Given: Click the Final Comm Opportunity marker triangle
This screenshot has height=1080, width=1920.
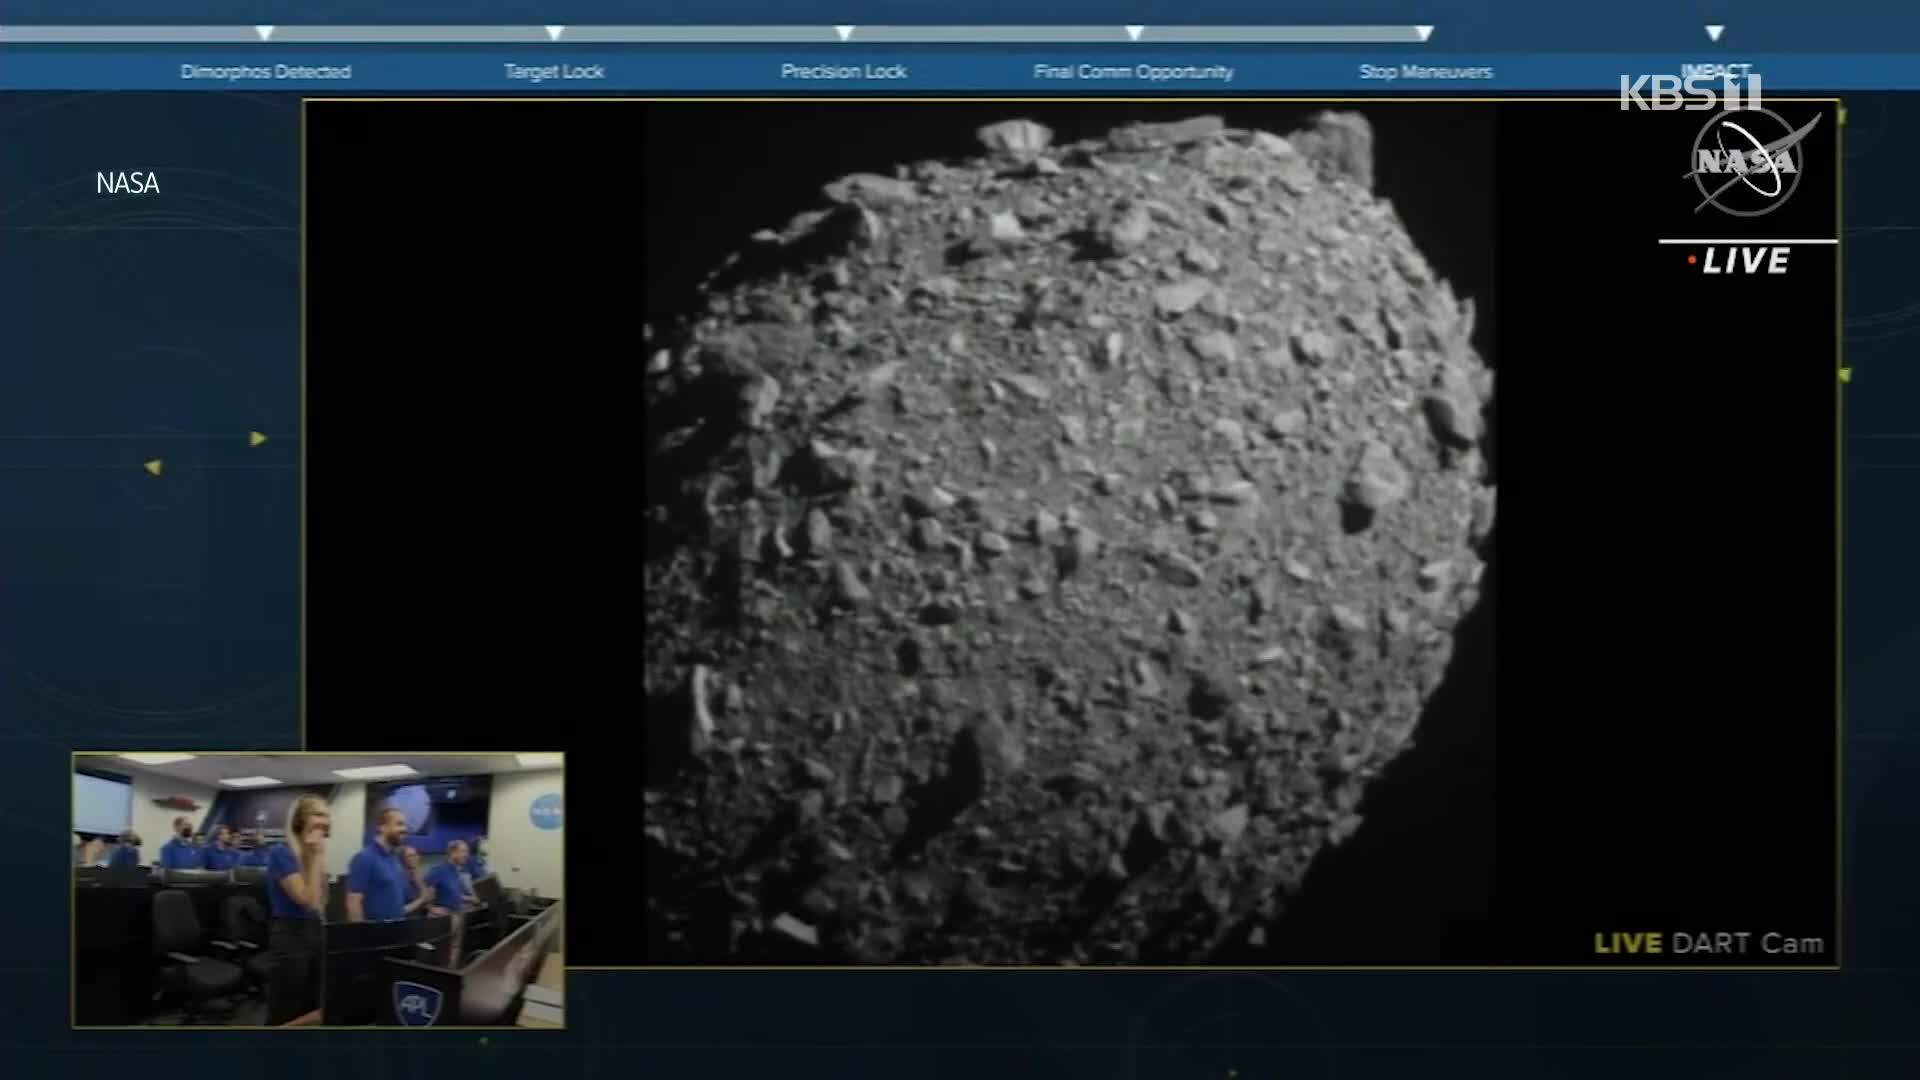Looking at the screenshot, I should click(x=1135, y=34).
